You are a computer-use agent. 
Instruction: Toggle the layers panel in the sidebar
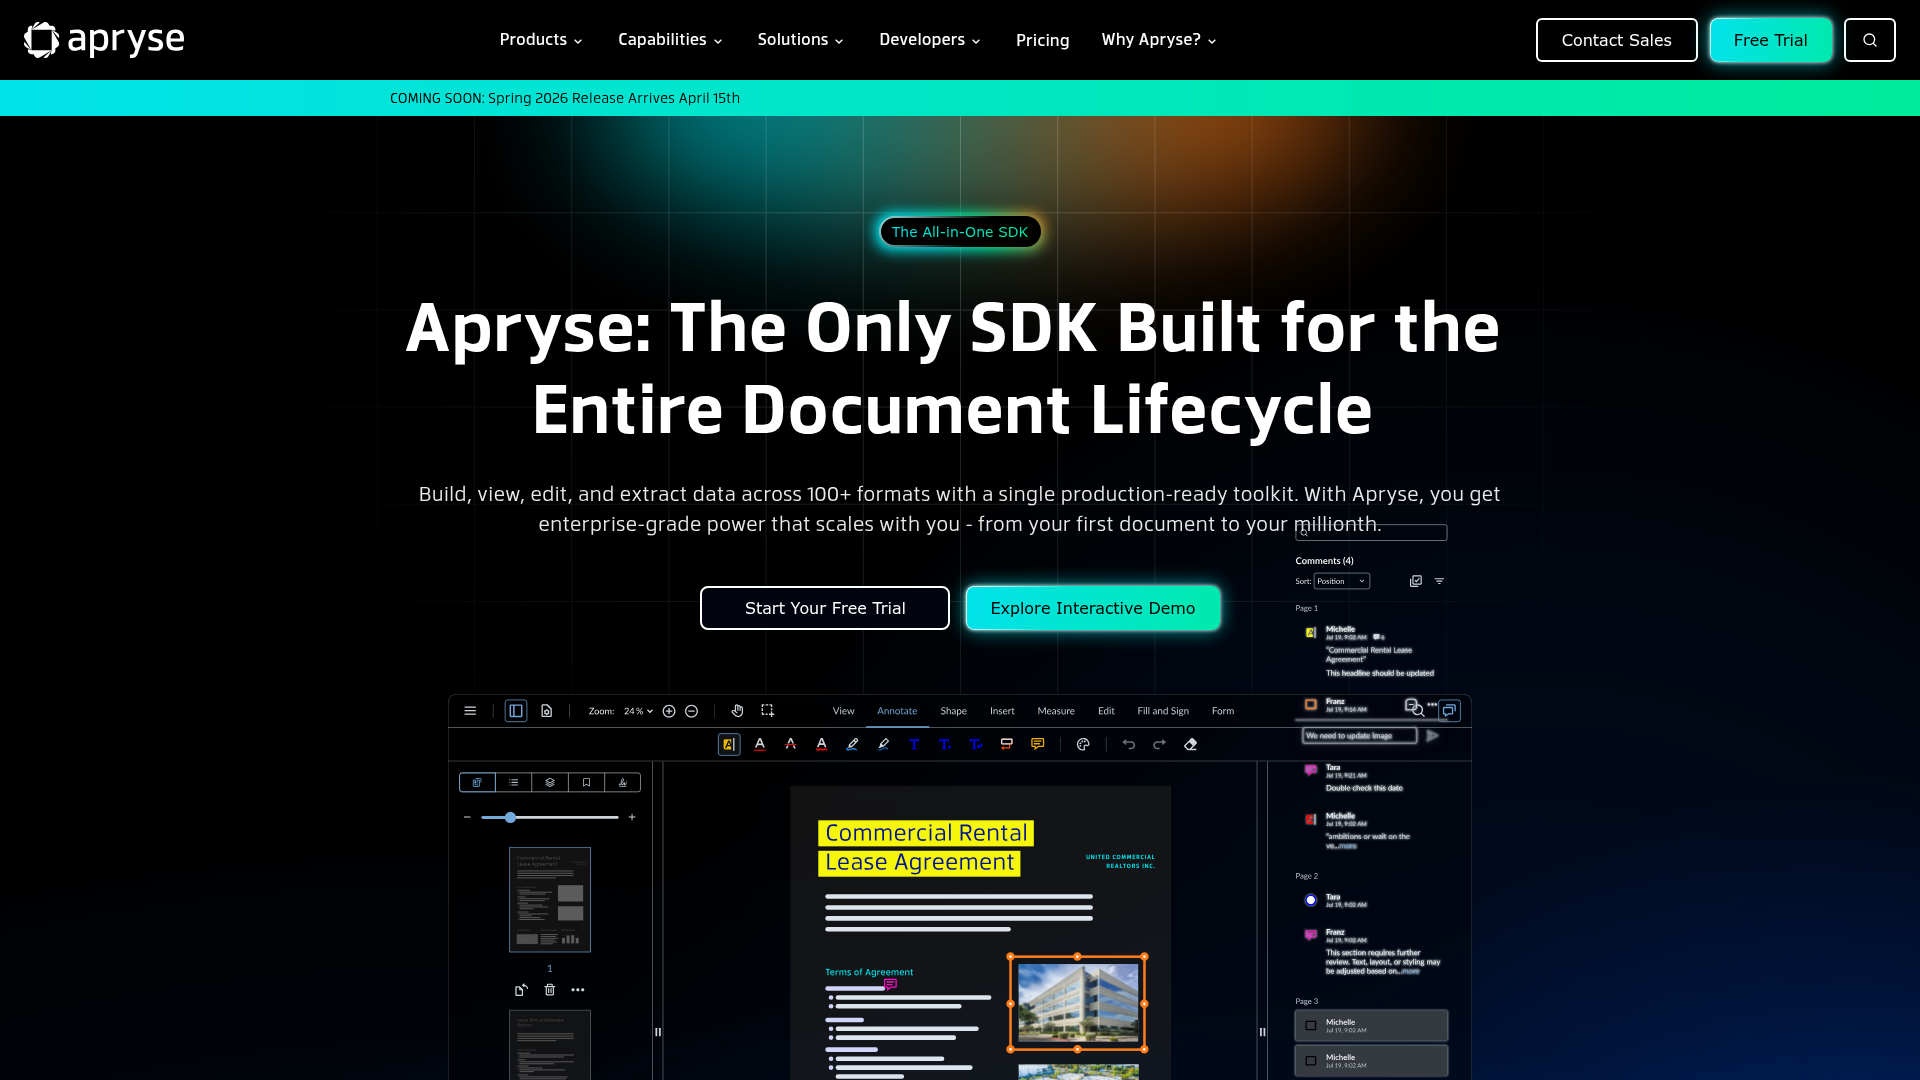550,782
